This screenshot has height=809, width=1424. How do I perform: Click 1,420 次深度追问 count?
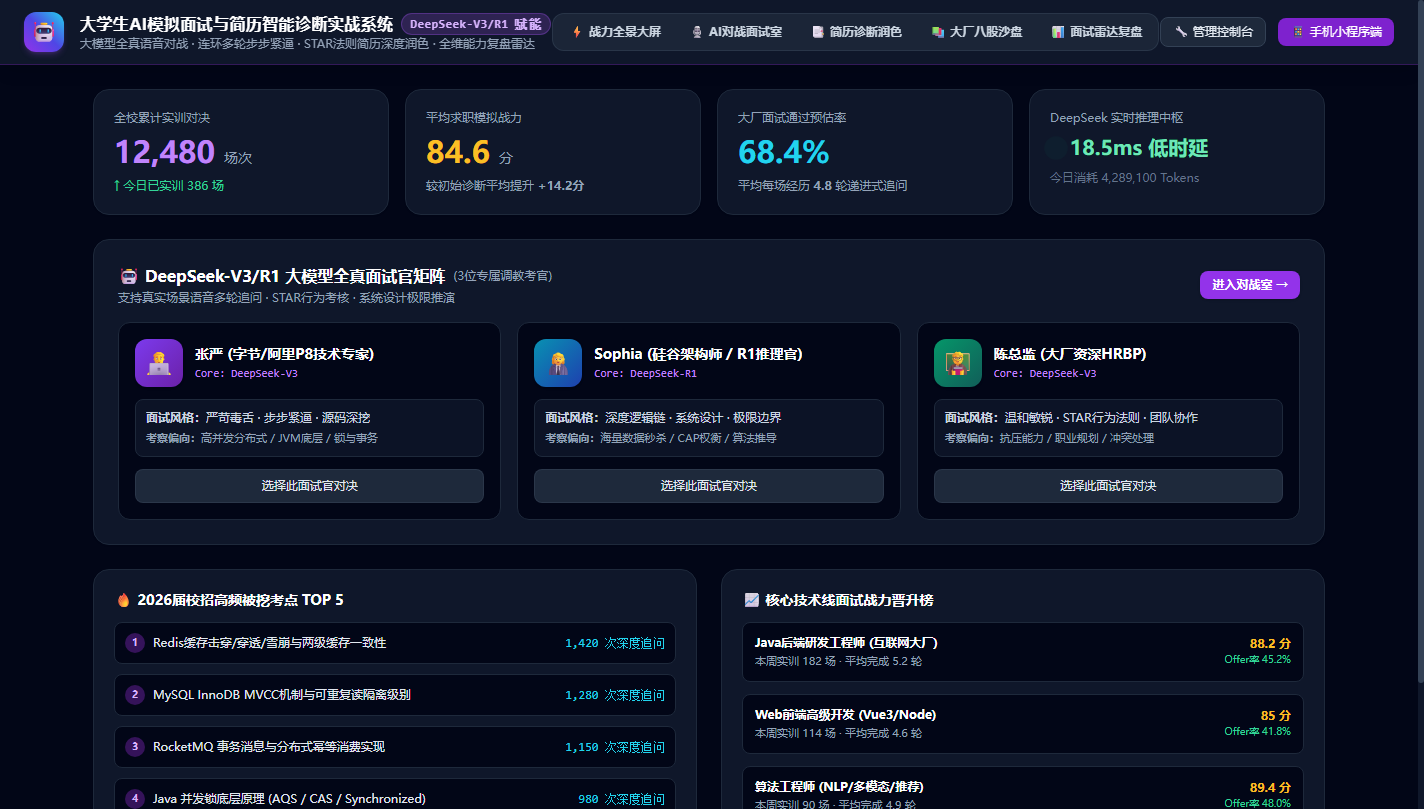point(615,644)
